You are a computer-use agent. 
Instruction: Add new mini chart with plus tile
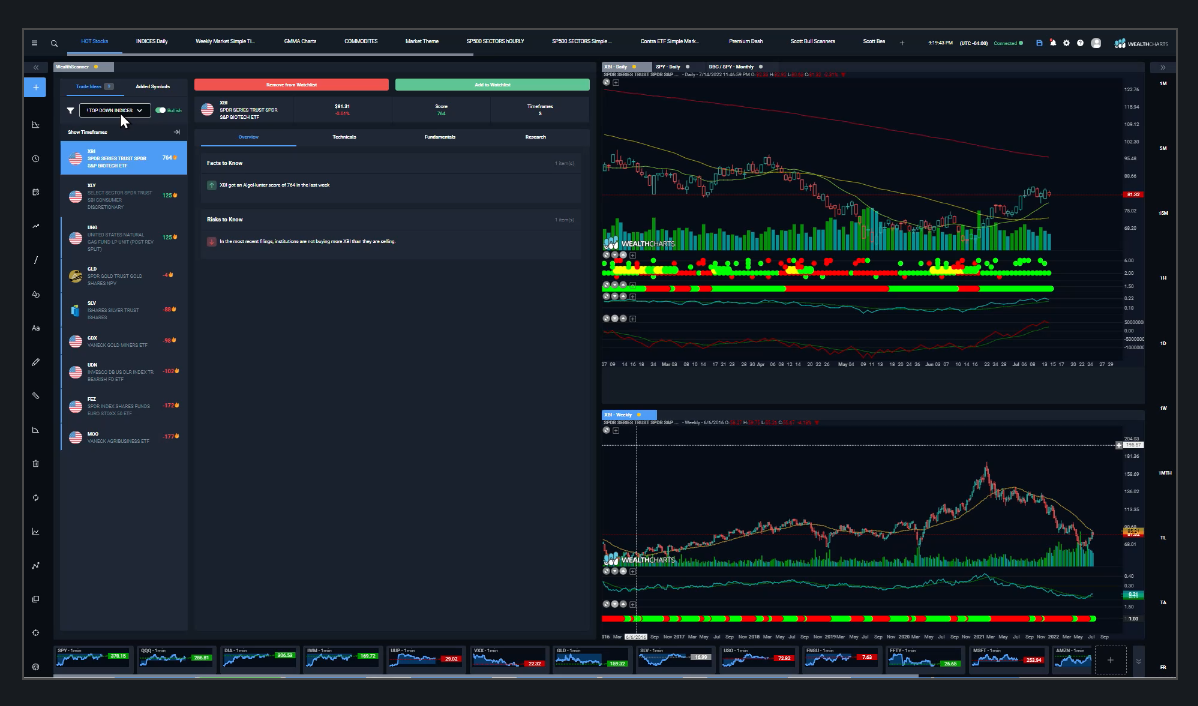pyautogui.click(x=1110, y=659)
